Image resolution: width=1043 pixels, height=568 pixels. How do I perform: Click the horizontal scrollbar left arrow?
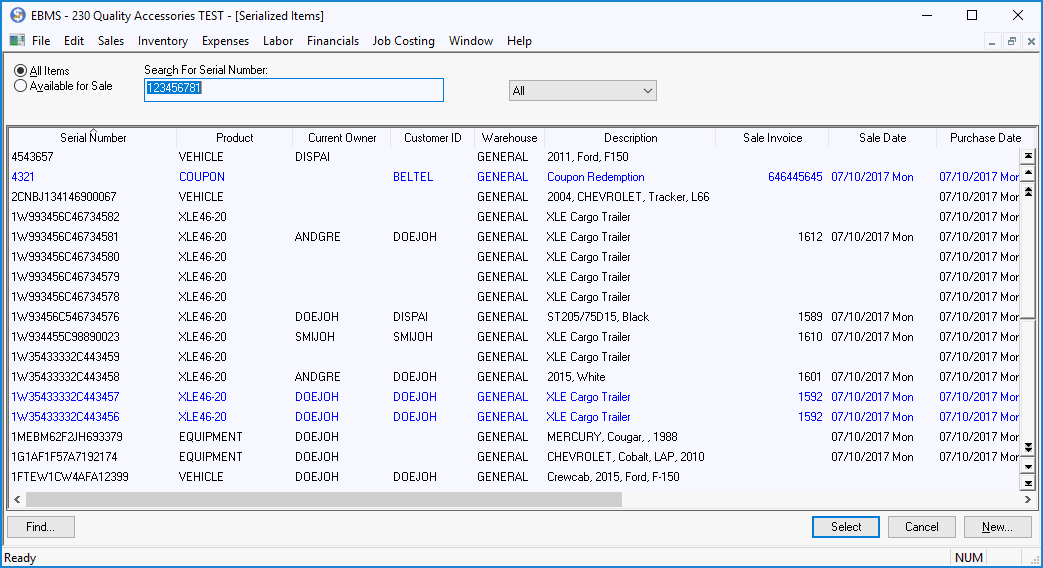pos(17,499)
